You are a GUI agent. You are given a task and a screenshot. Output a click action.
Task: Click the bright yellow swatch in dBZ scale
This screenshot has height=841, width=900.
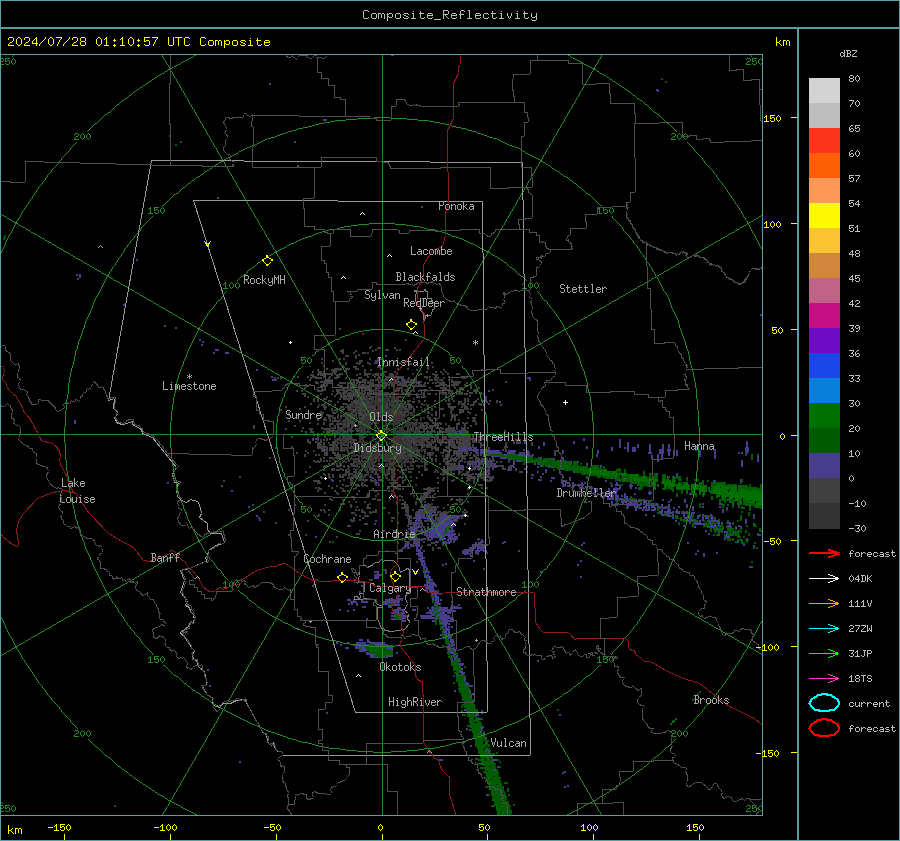[824, 216]
